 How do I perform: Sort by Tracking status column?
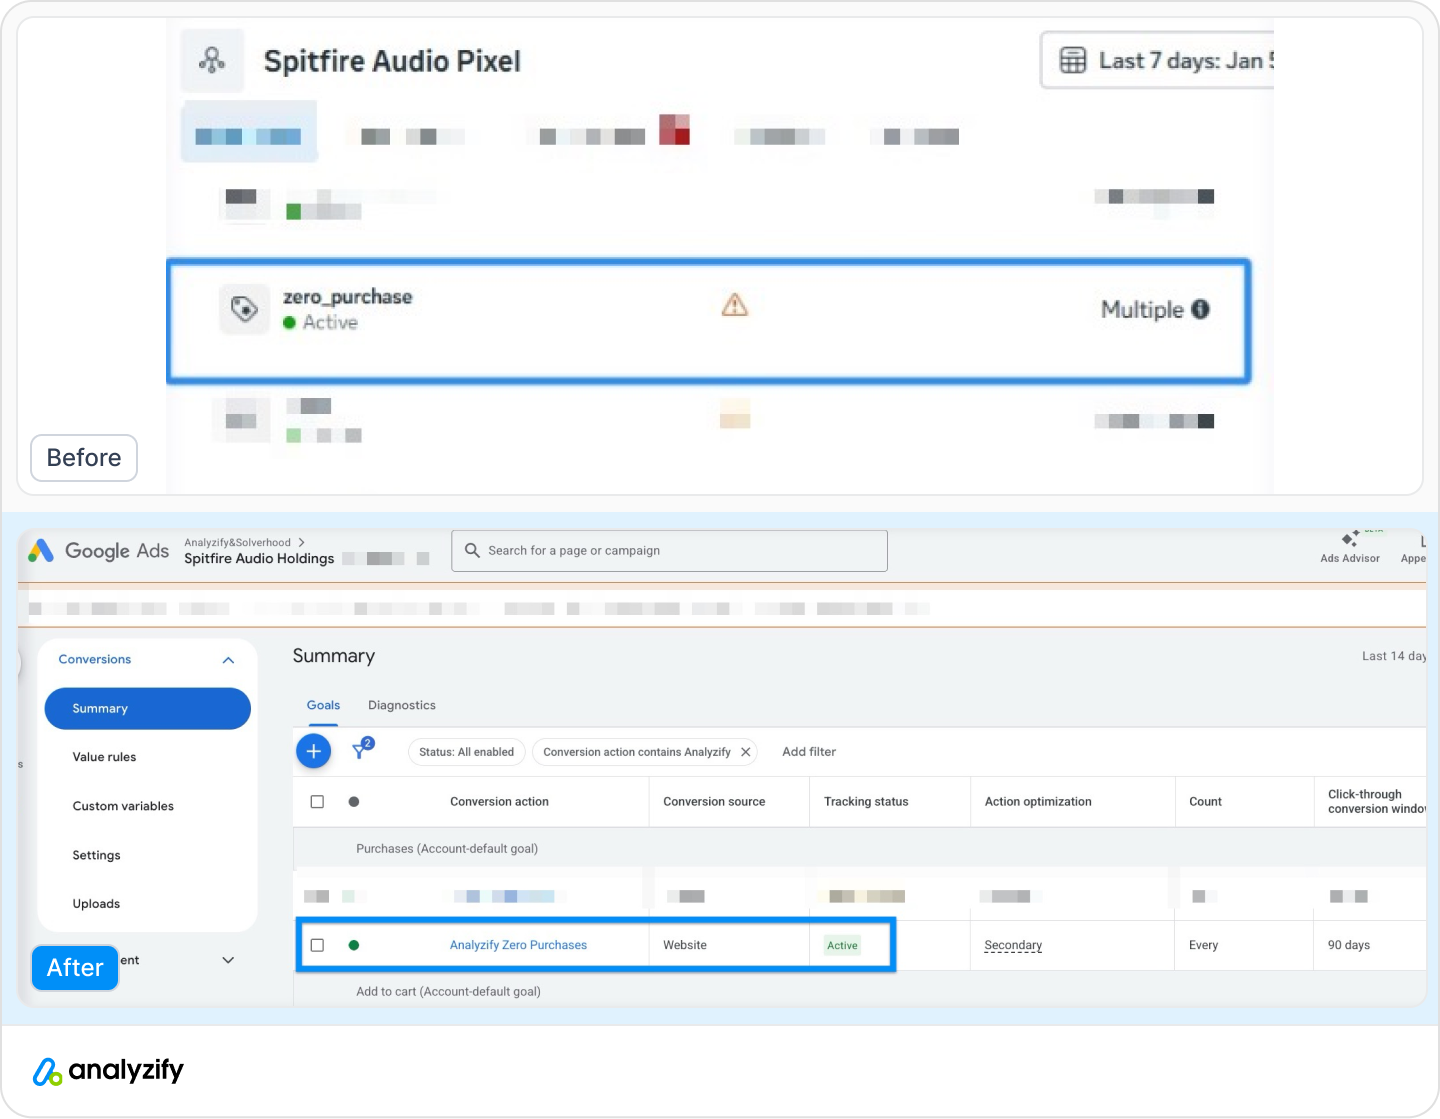(x=866, y=802)
